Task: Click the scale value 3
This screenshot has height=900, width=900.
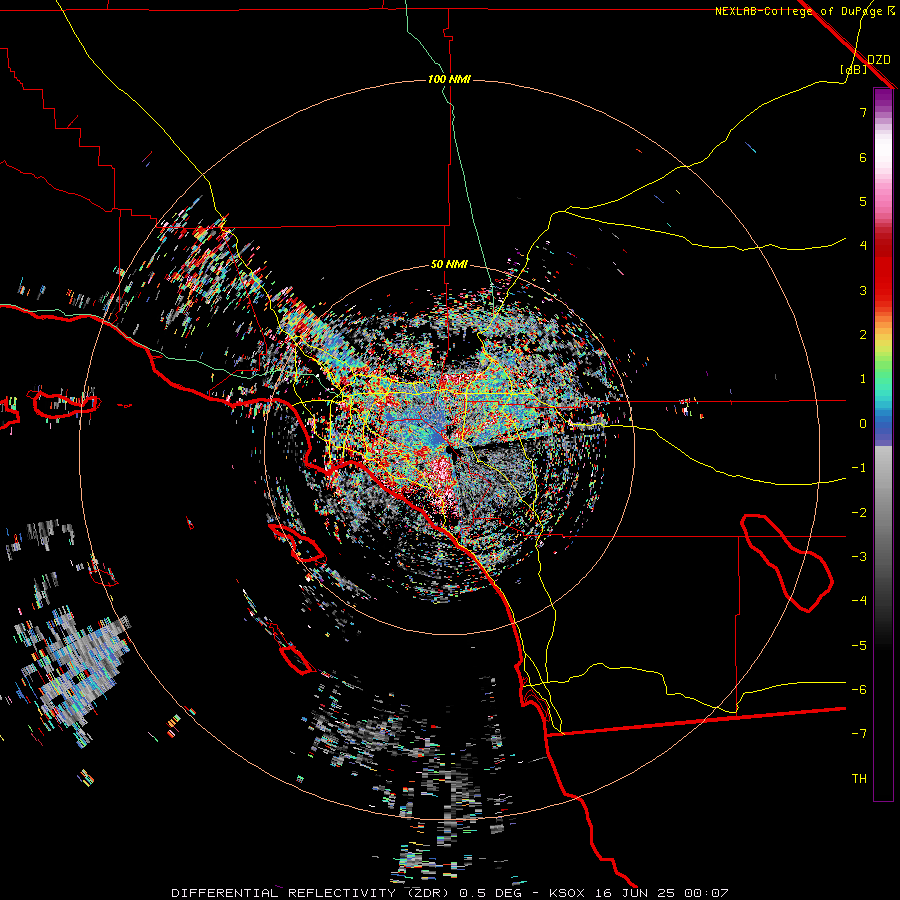Action: 863,290
